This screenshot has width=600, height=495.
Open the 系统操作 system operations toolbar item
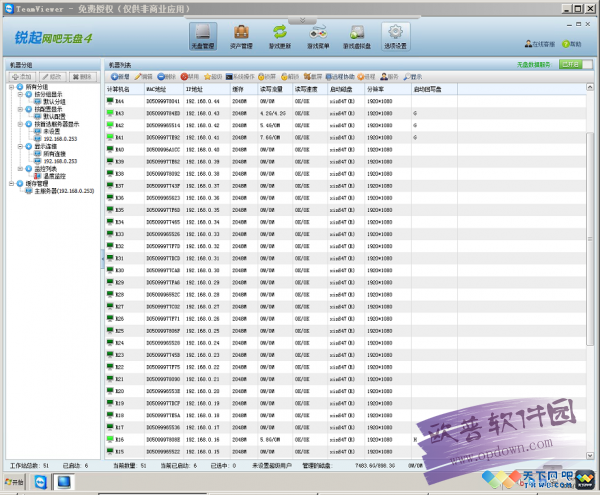click(x=240, y=77)
